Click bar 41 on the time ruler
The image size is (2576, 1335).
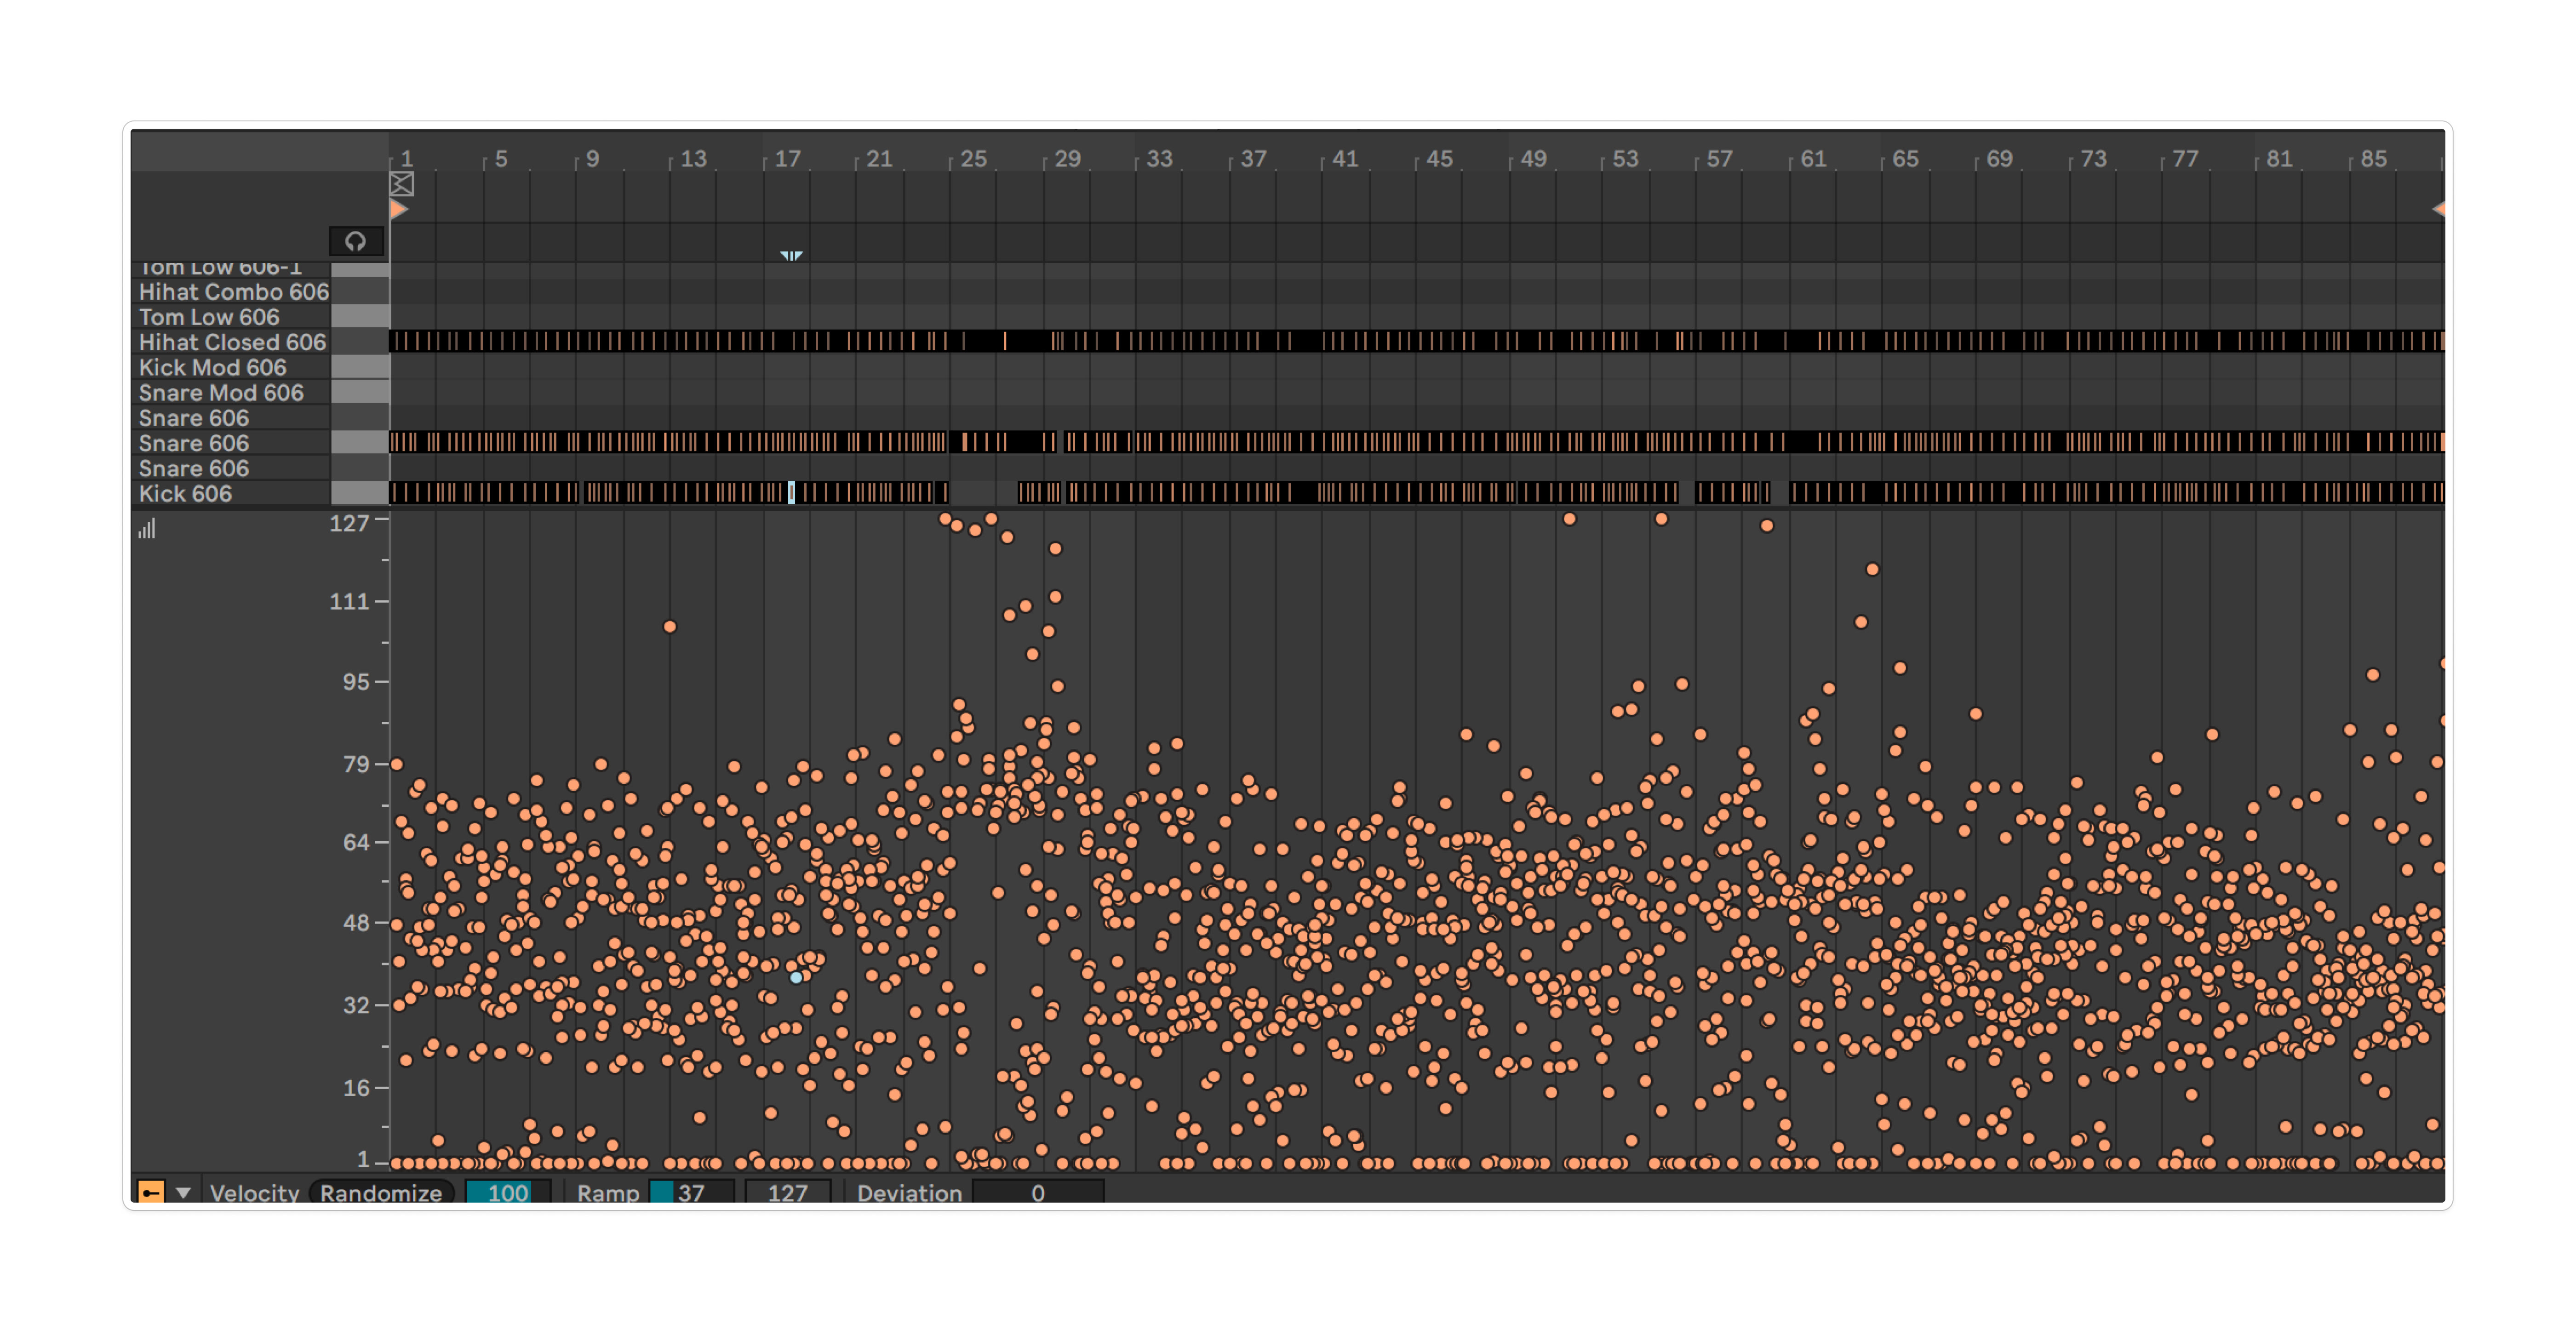click(x=1345, y=159)
